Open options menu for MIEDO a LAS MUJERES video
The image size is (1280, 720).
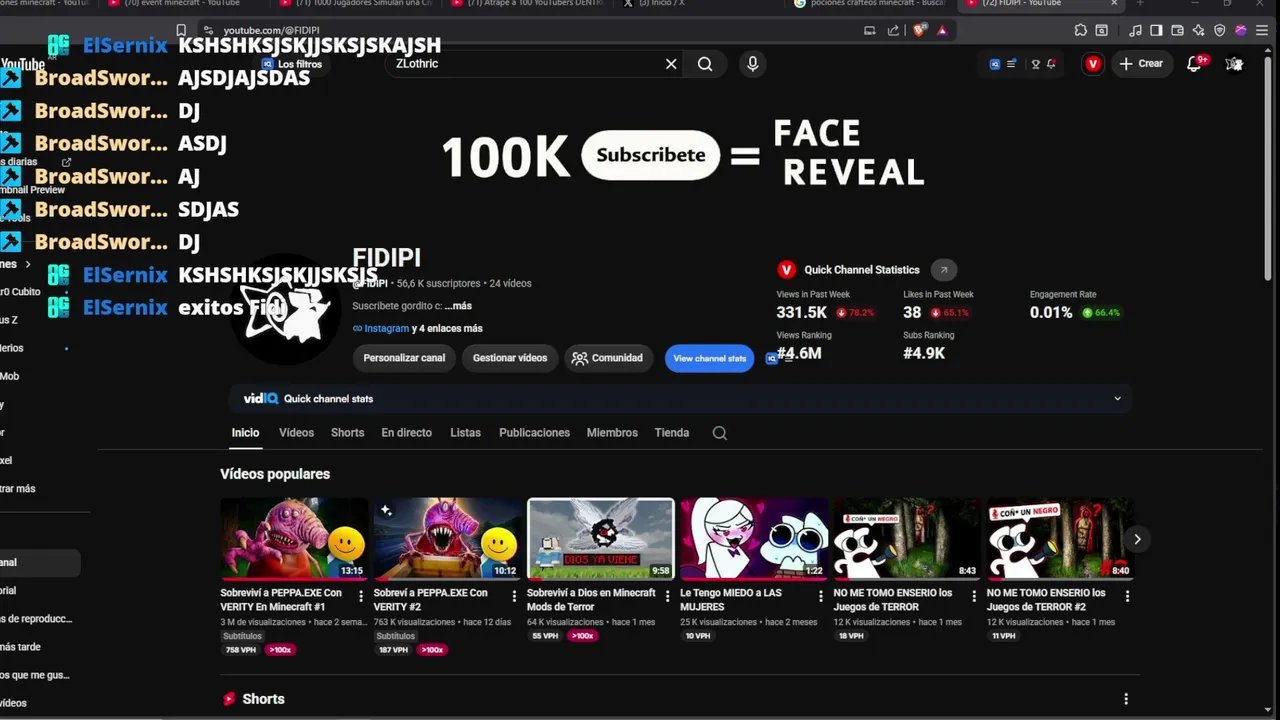pos(821,596)
